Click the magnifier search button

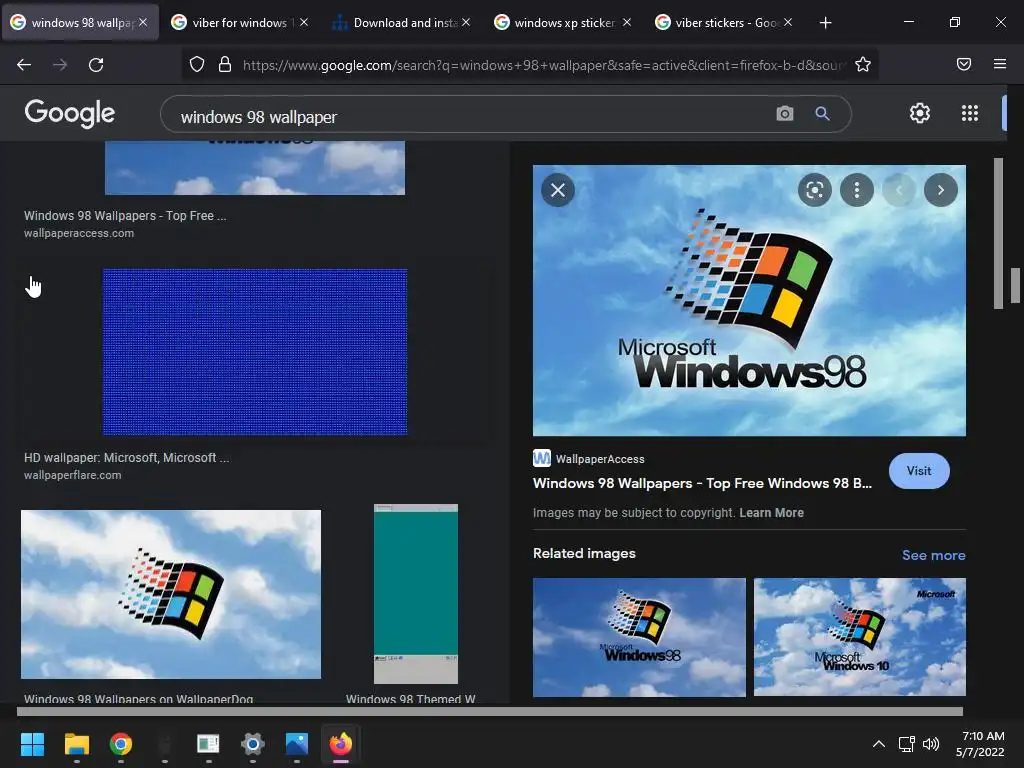823,114
